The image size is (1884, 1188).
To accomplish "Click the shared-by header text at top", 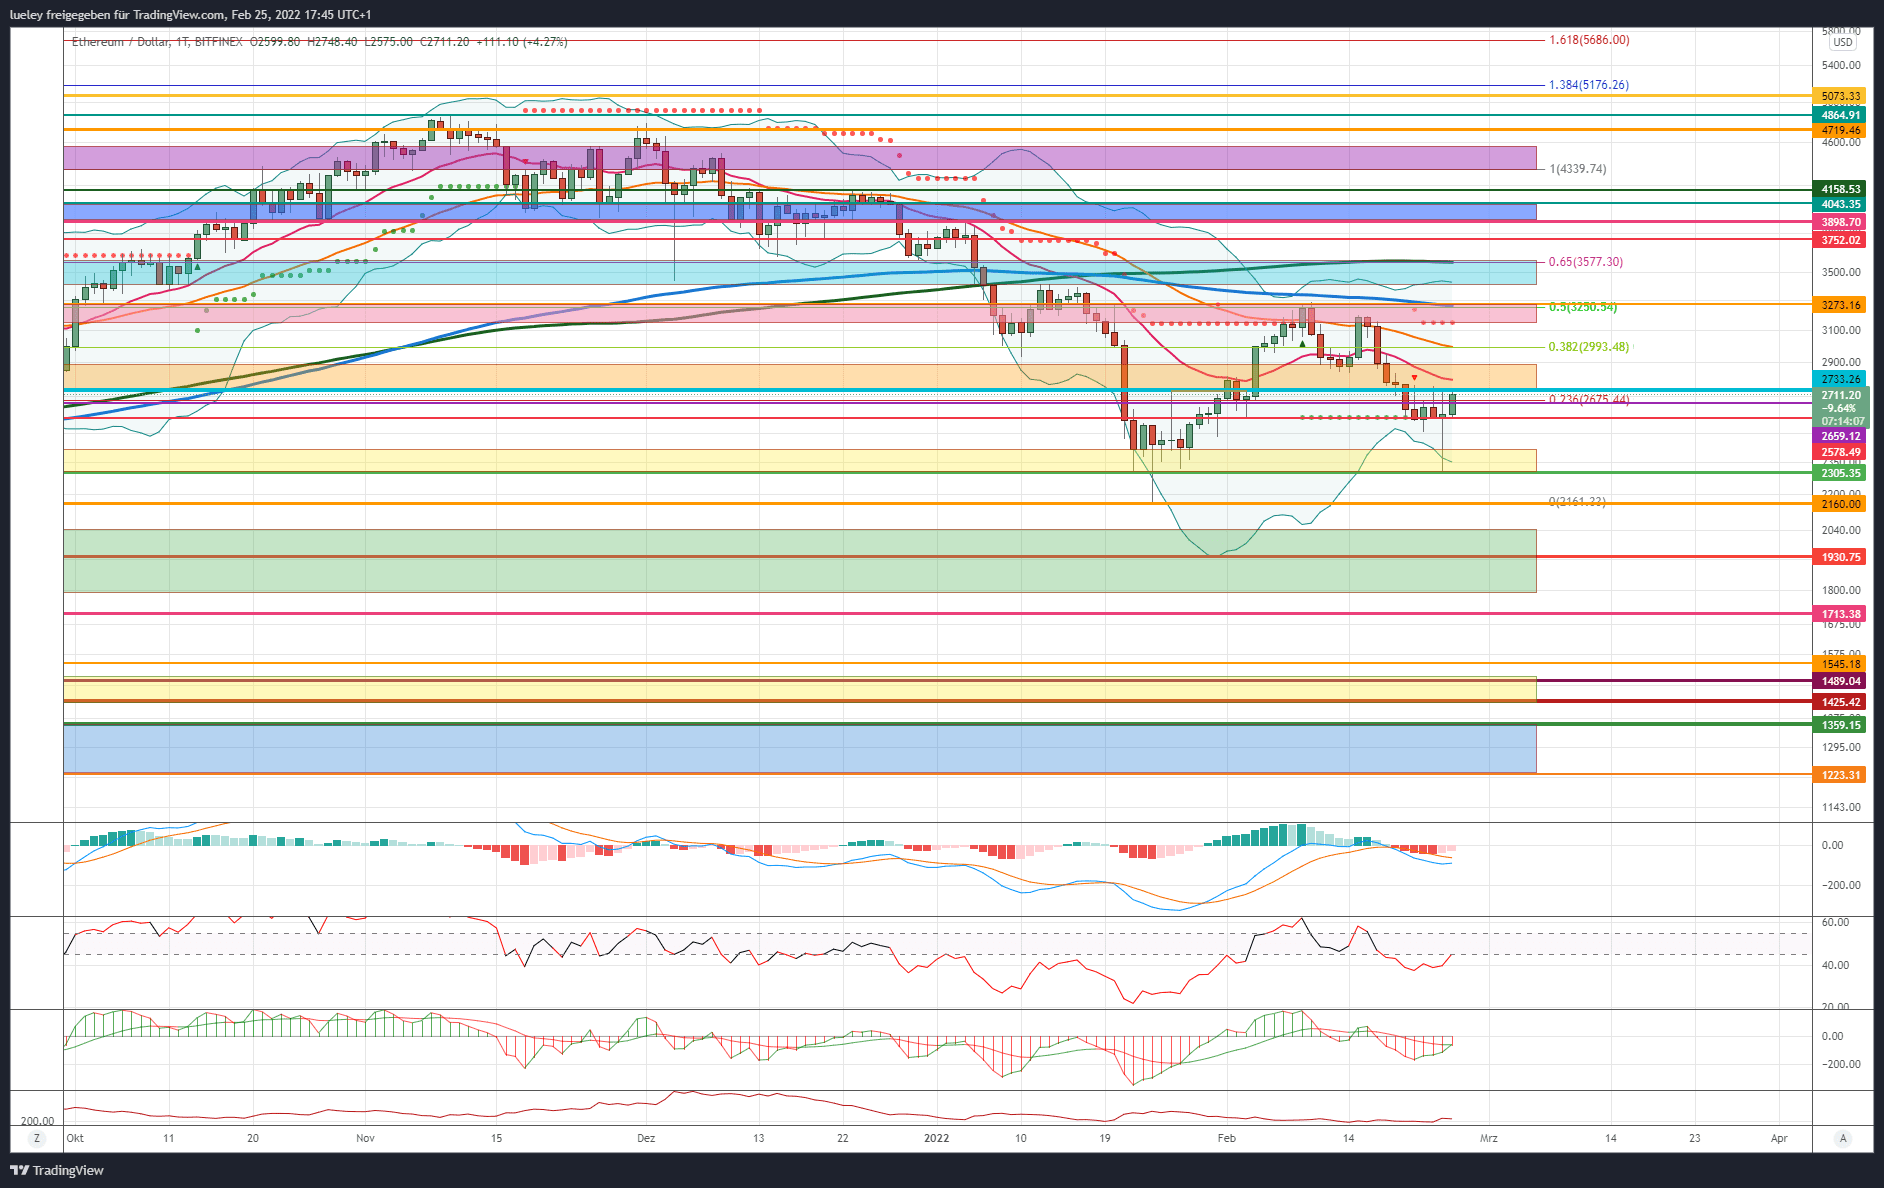I will click(190, 15).
